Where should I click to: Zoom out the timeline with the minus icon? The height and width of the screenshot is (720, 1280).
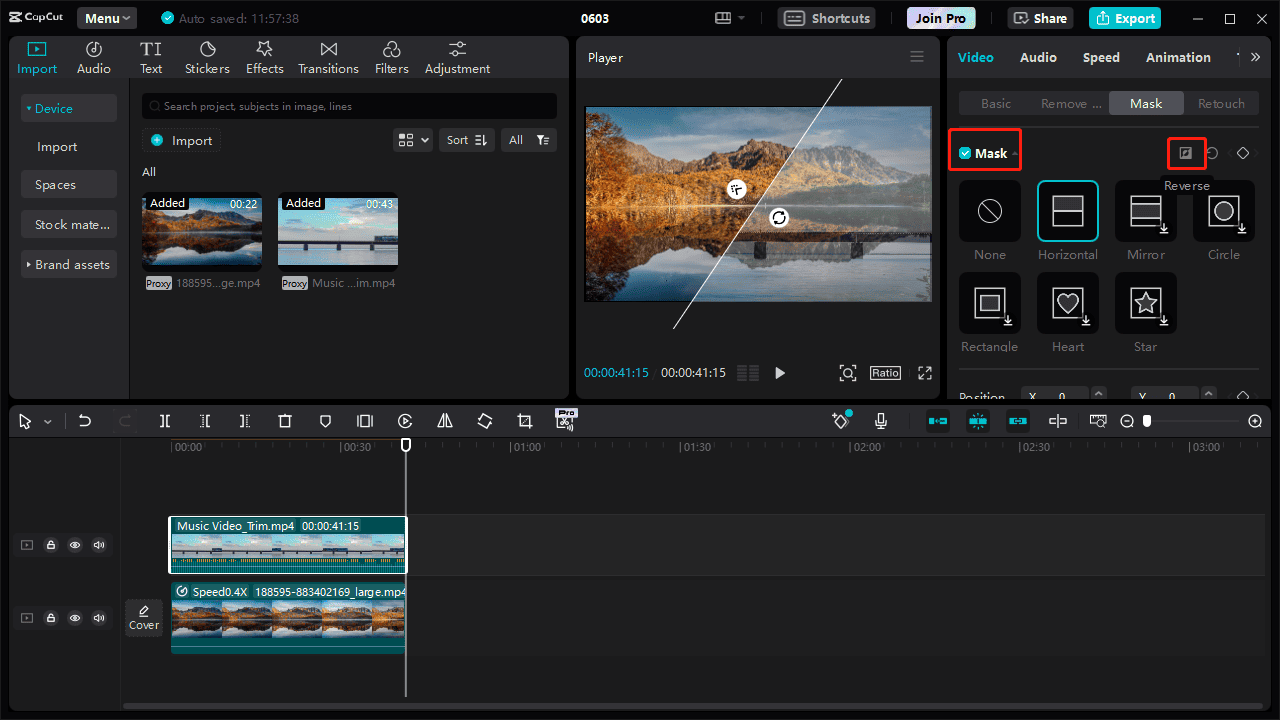(1127, 421)
